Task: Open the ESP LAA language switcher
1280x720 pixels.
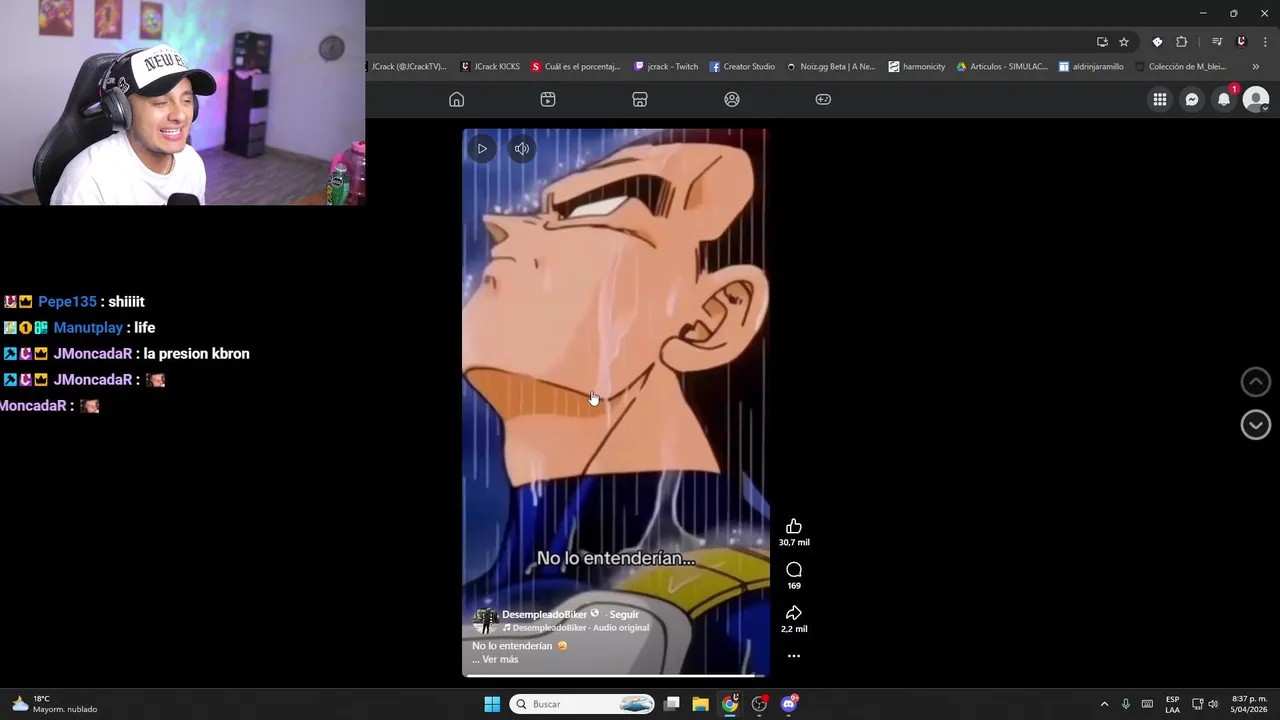Action: tap(1172, 704)
